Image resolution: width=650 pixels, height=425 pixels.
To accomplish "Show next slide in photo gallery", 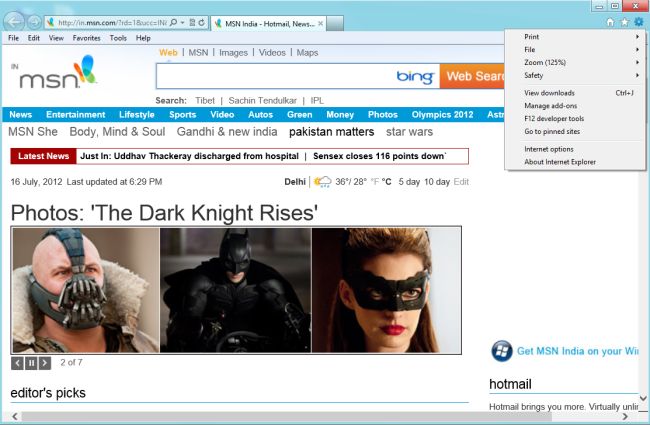I will 45,363.
